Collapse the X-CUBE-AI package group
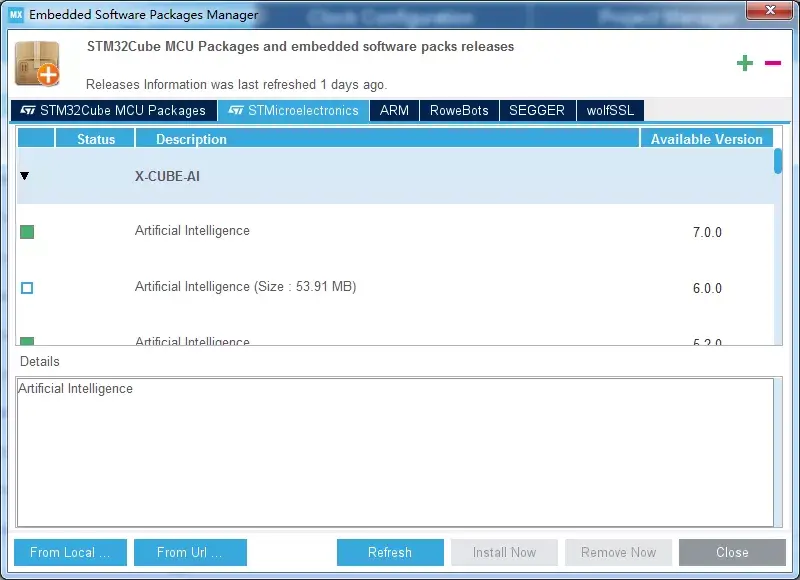The width and height of the screenshot is (800, 580). (x=24, y=176)
